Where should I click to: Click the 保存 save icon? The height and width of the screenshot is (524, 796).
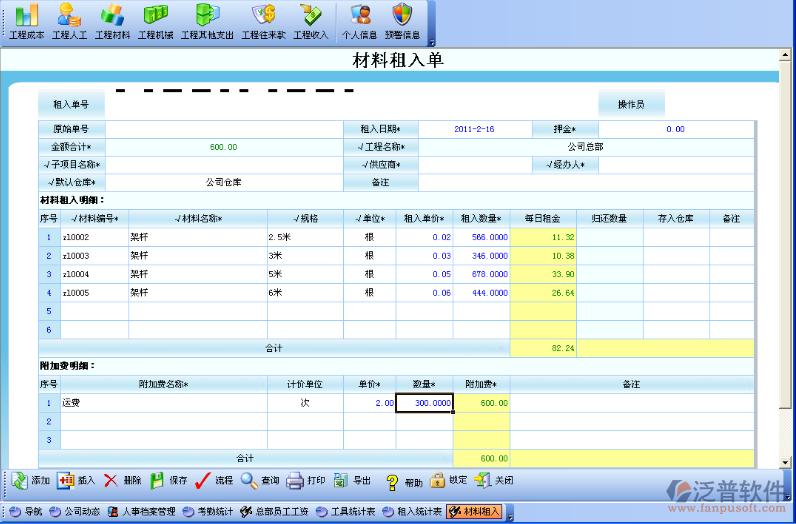click(157, 480)
